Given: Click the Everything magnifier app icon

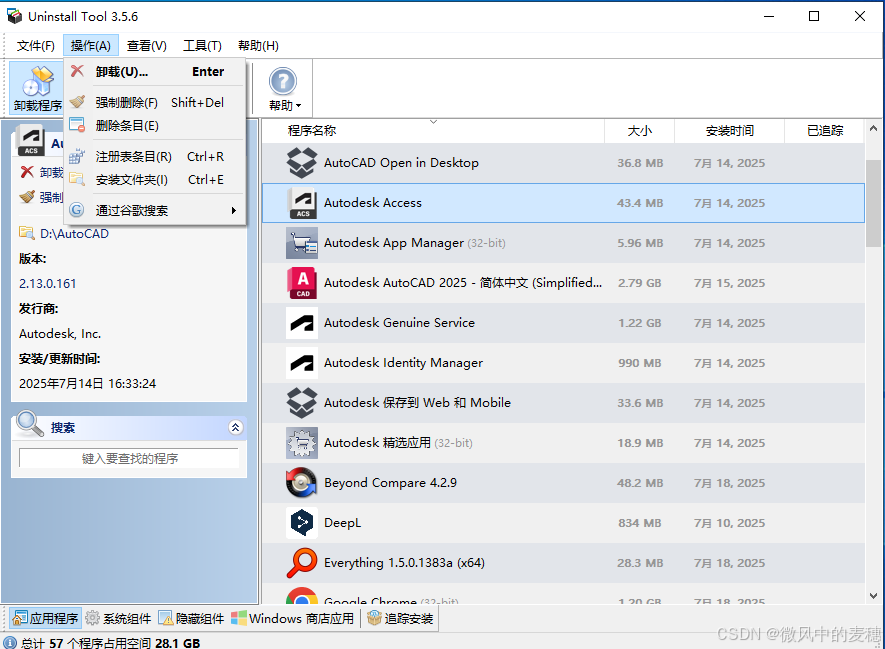Looking at the screenshot, I should (x=302, y=563).
